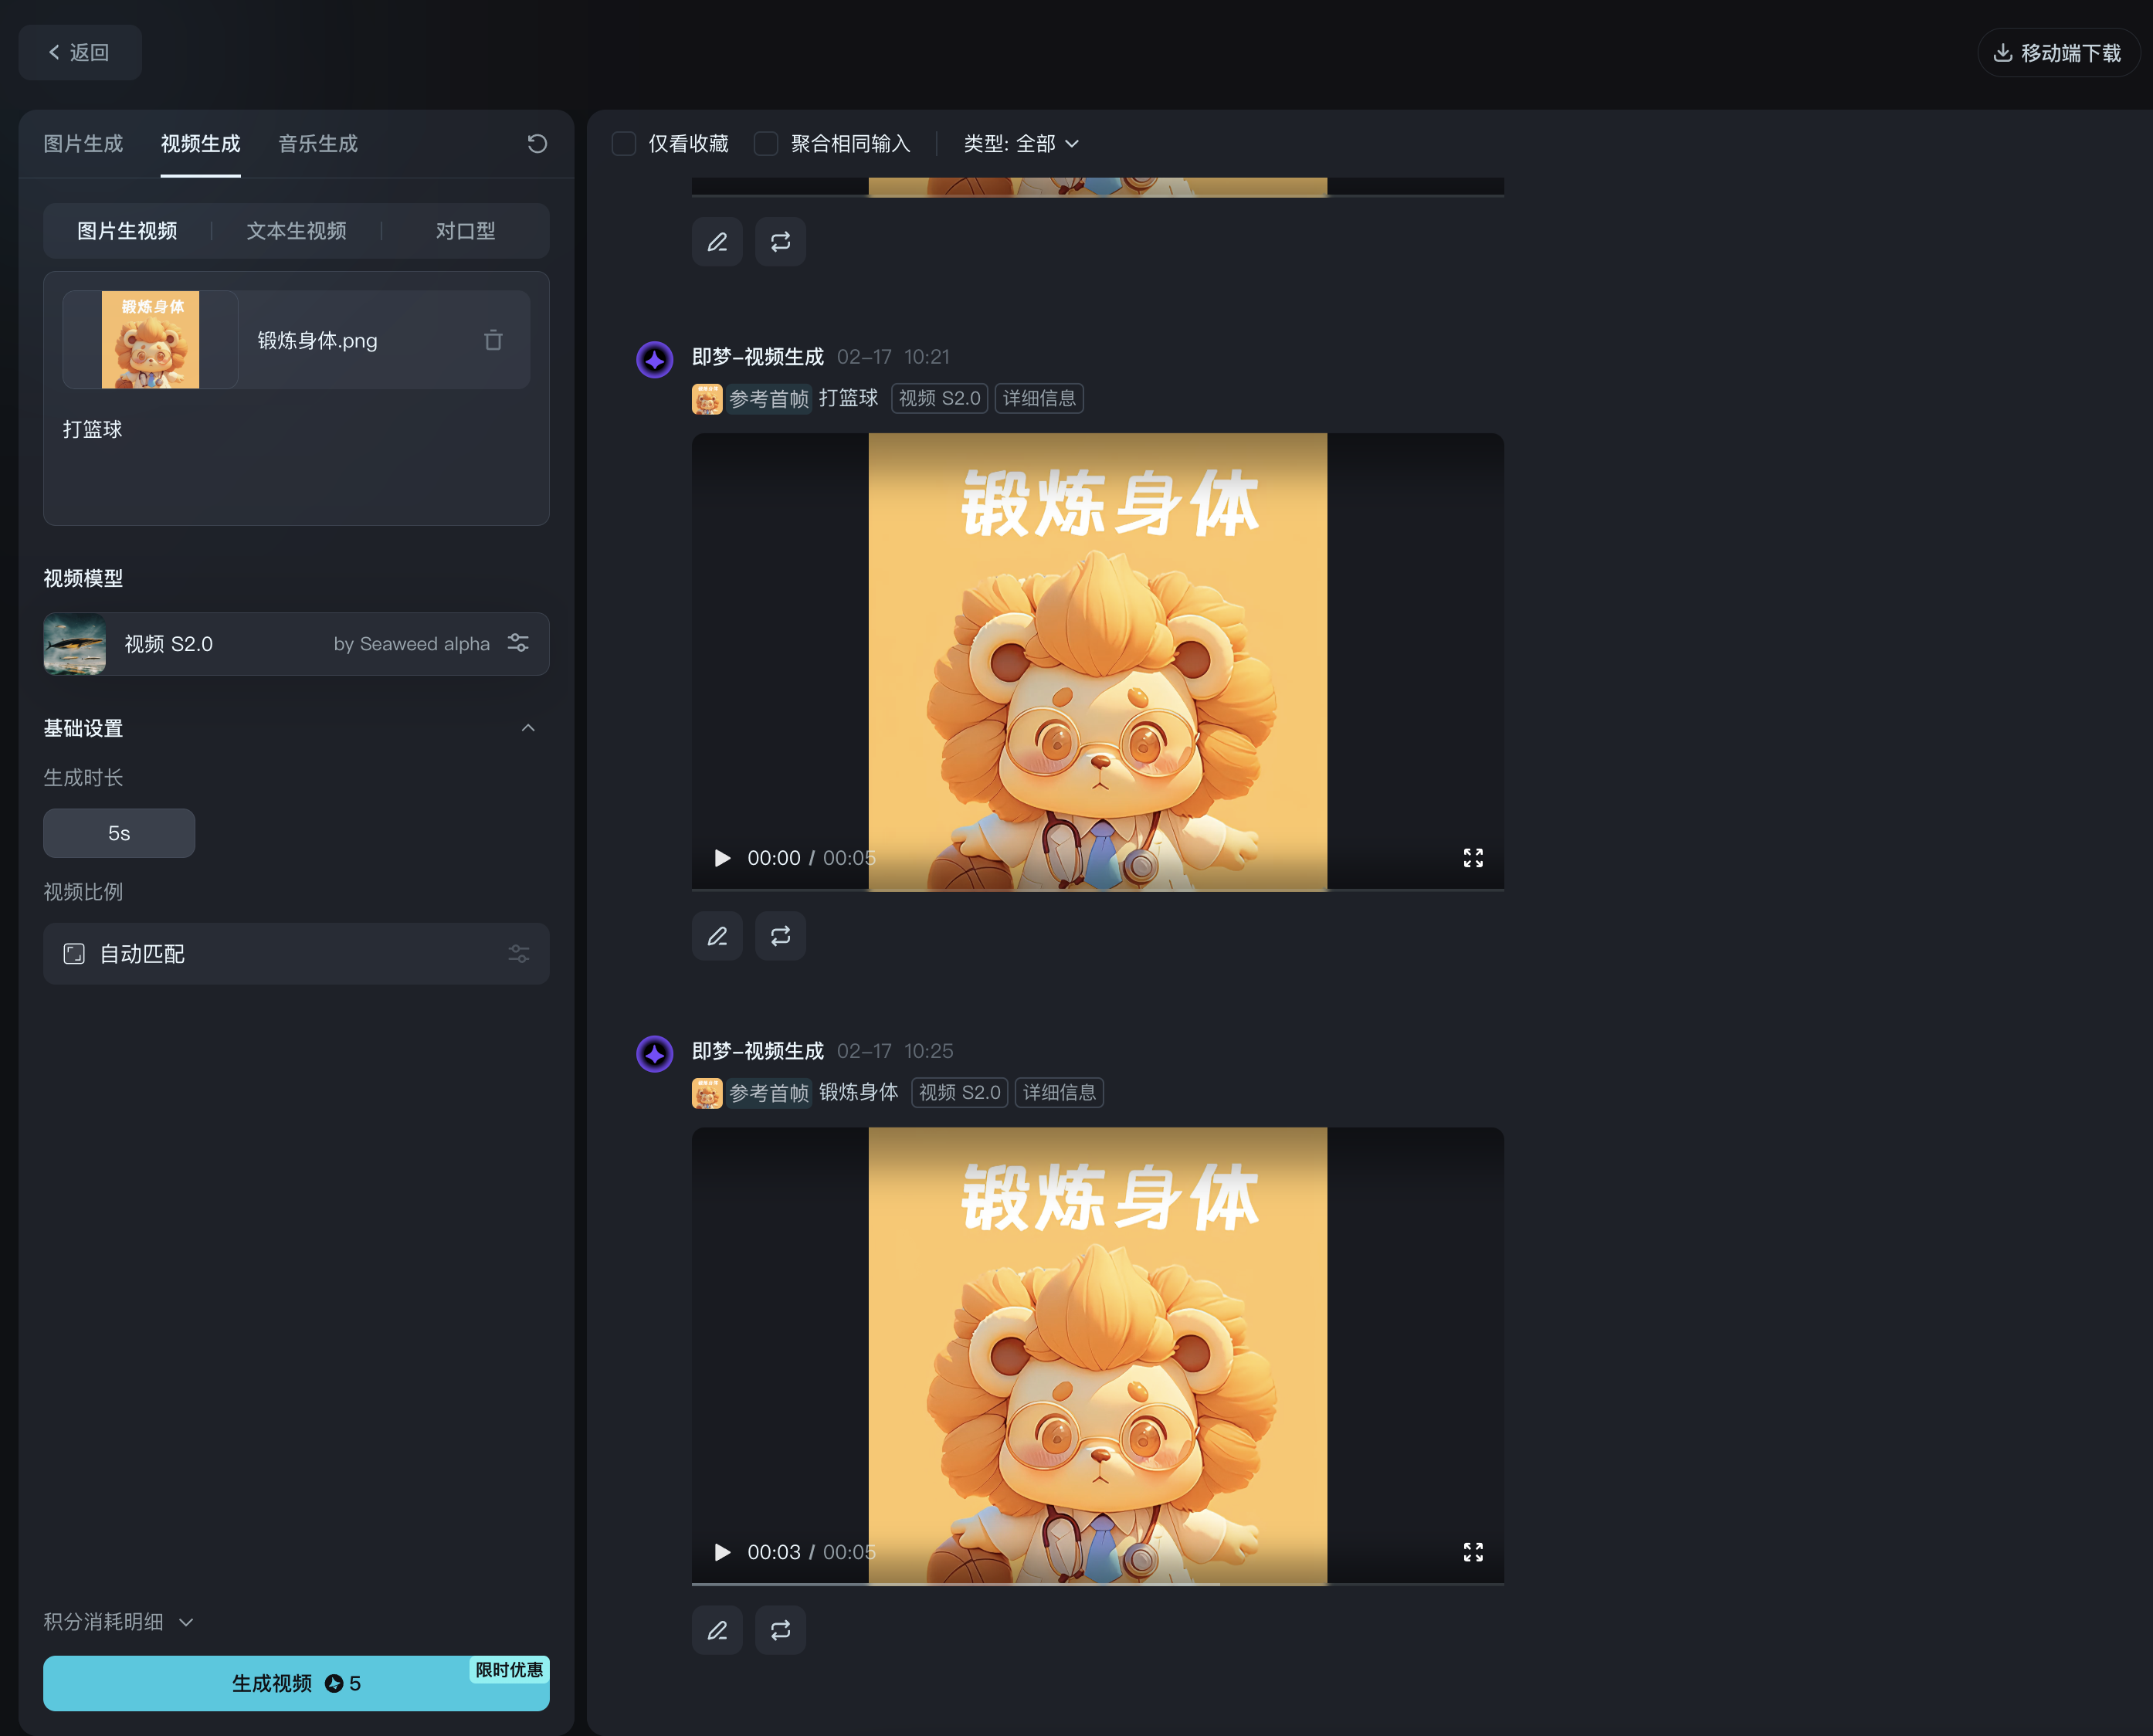Regenerate the 打篮球 video
2153x1736 pixels.
tap(780, 936)
